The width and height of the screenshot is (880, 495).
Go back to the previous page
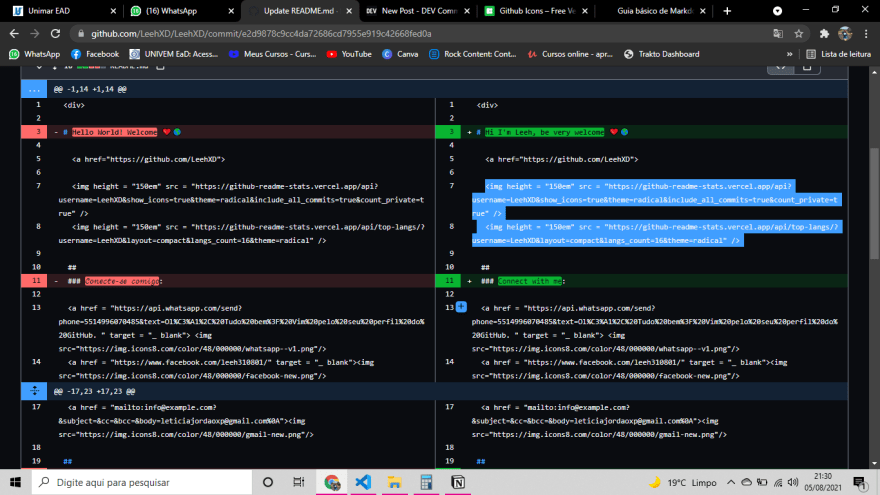[x=14, y=34]
